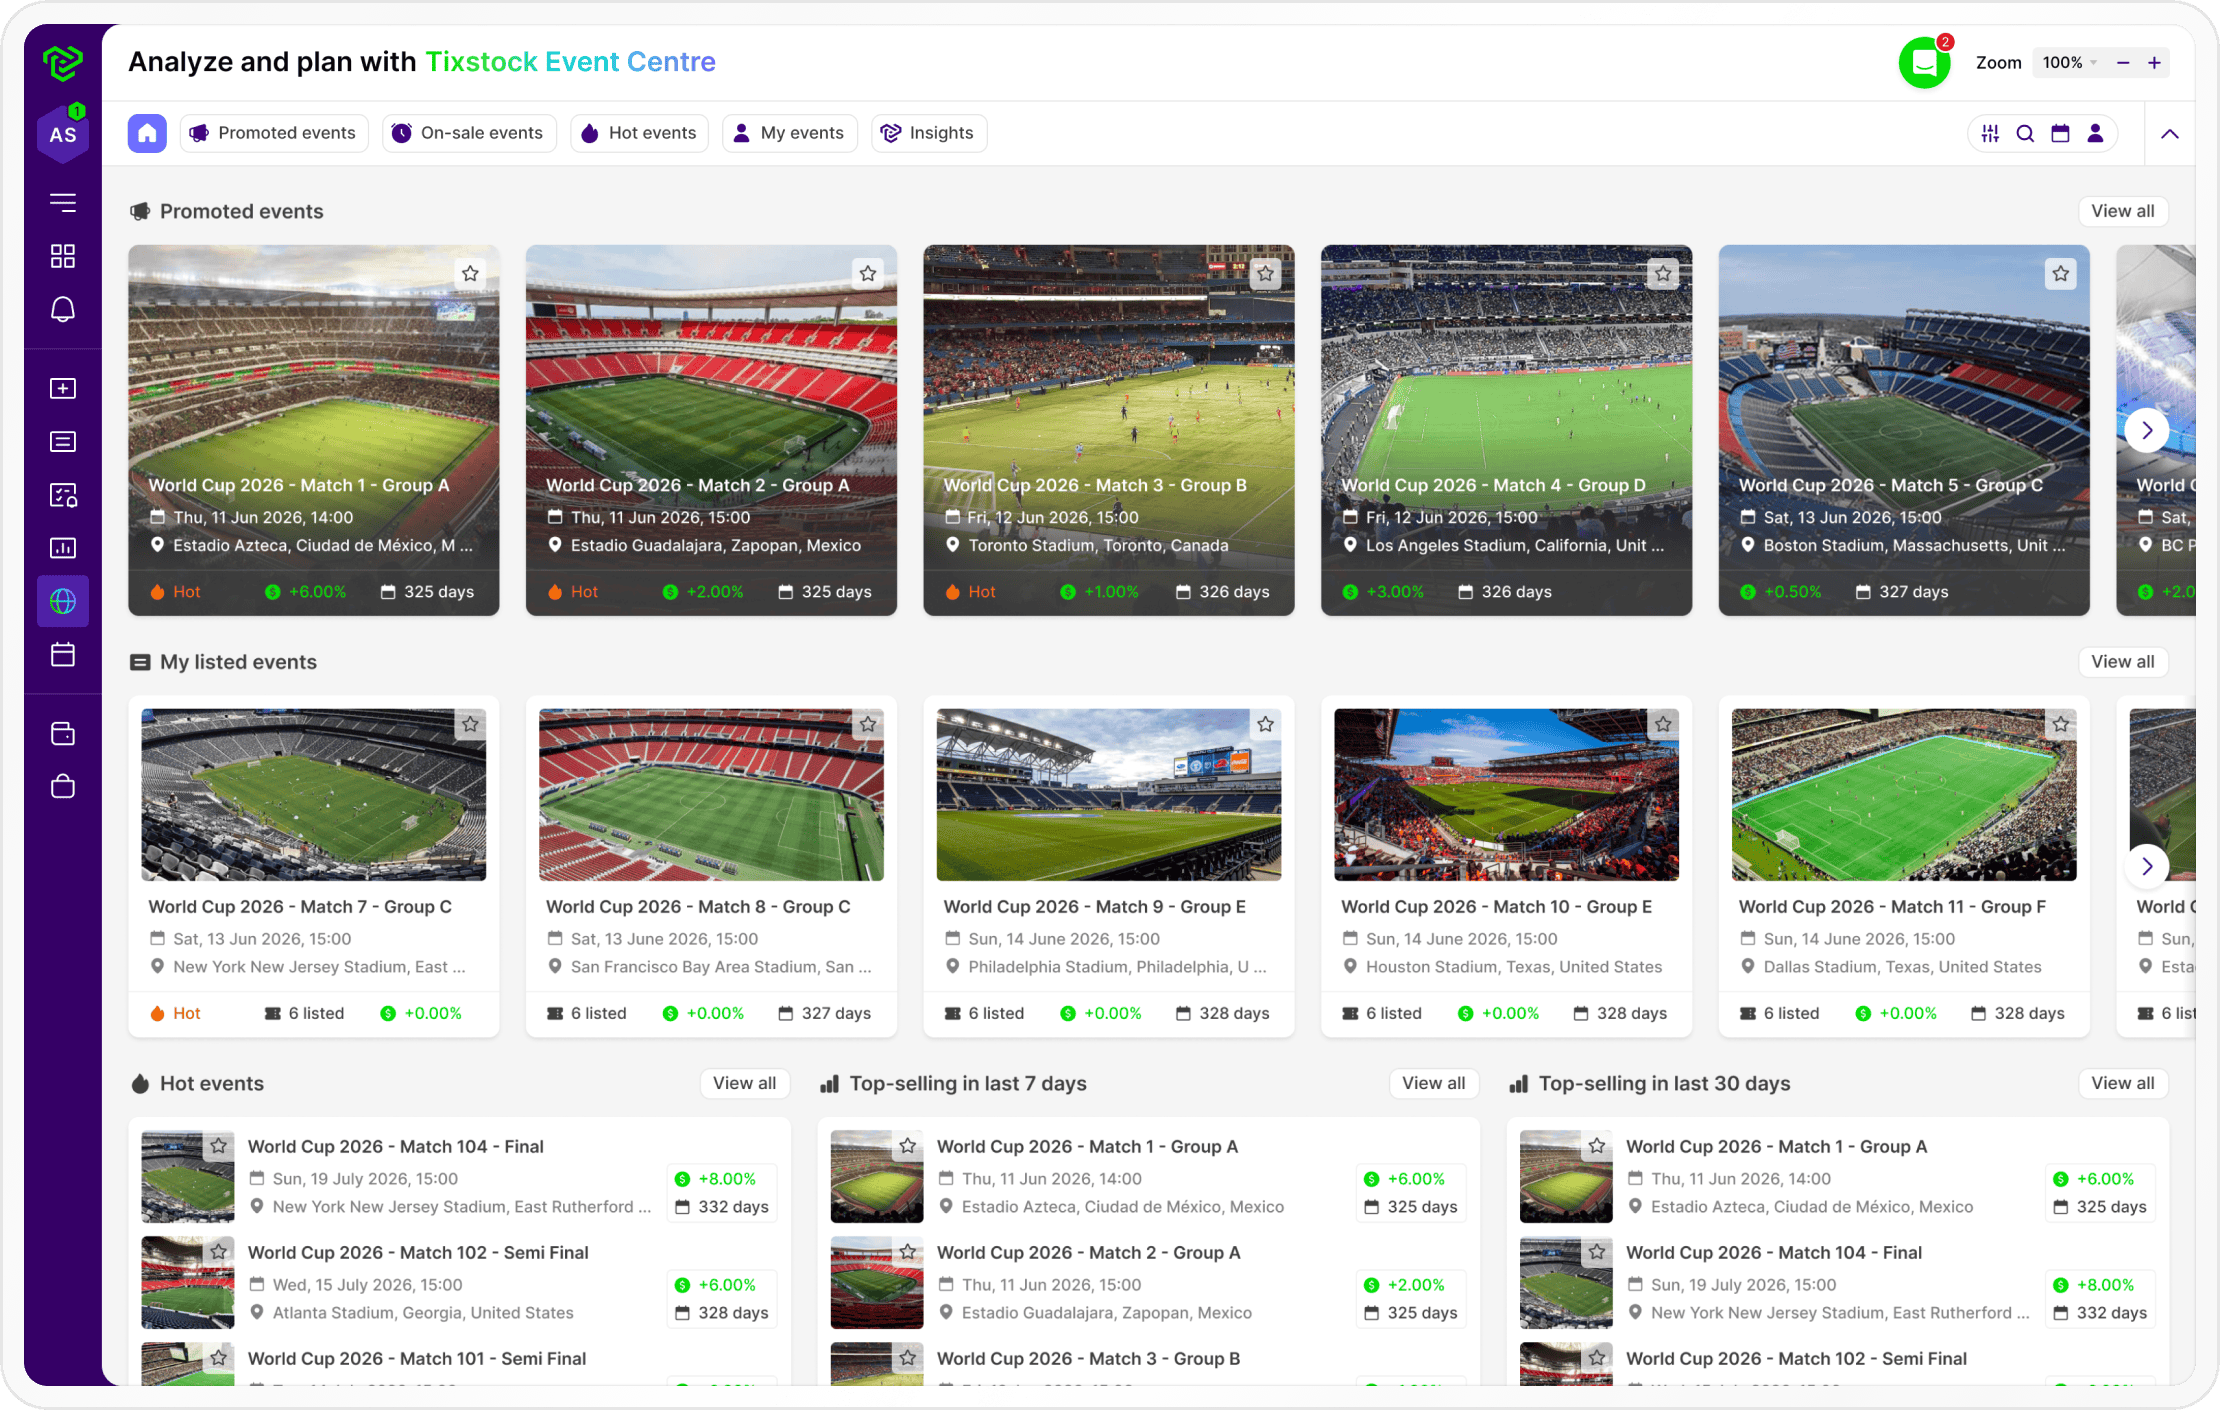This screenshot has height=1410, width=2220.
Task: Click 'Hot' badge on Match 7 - Group C card
Action: point(175,1013)
